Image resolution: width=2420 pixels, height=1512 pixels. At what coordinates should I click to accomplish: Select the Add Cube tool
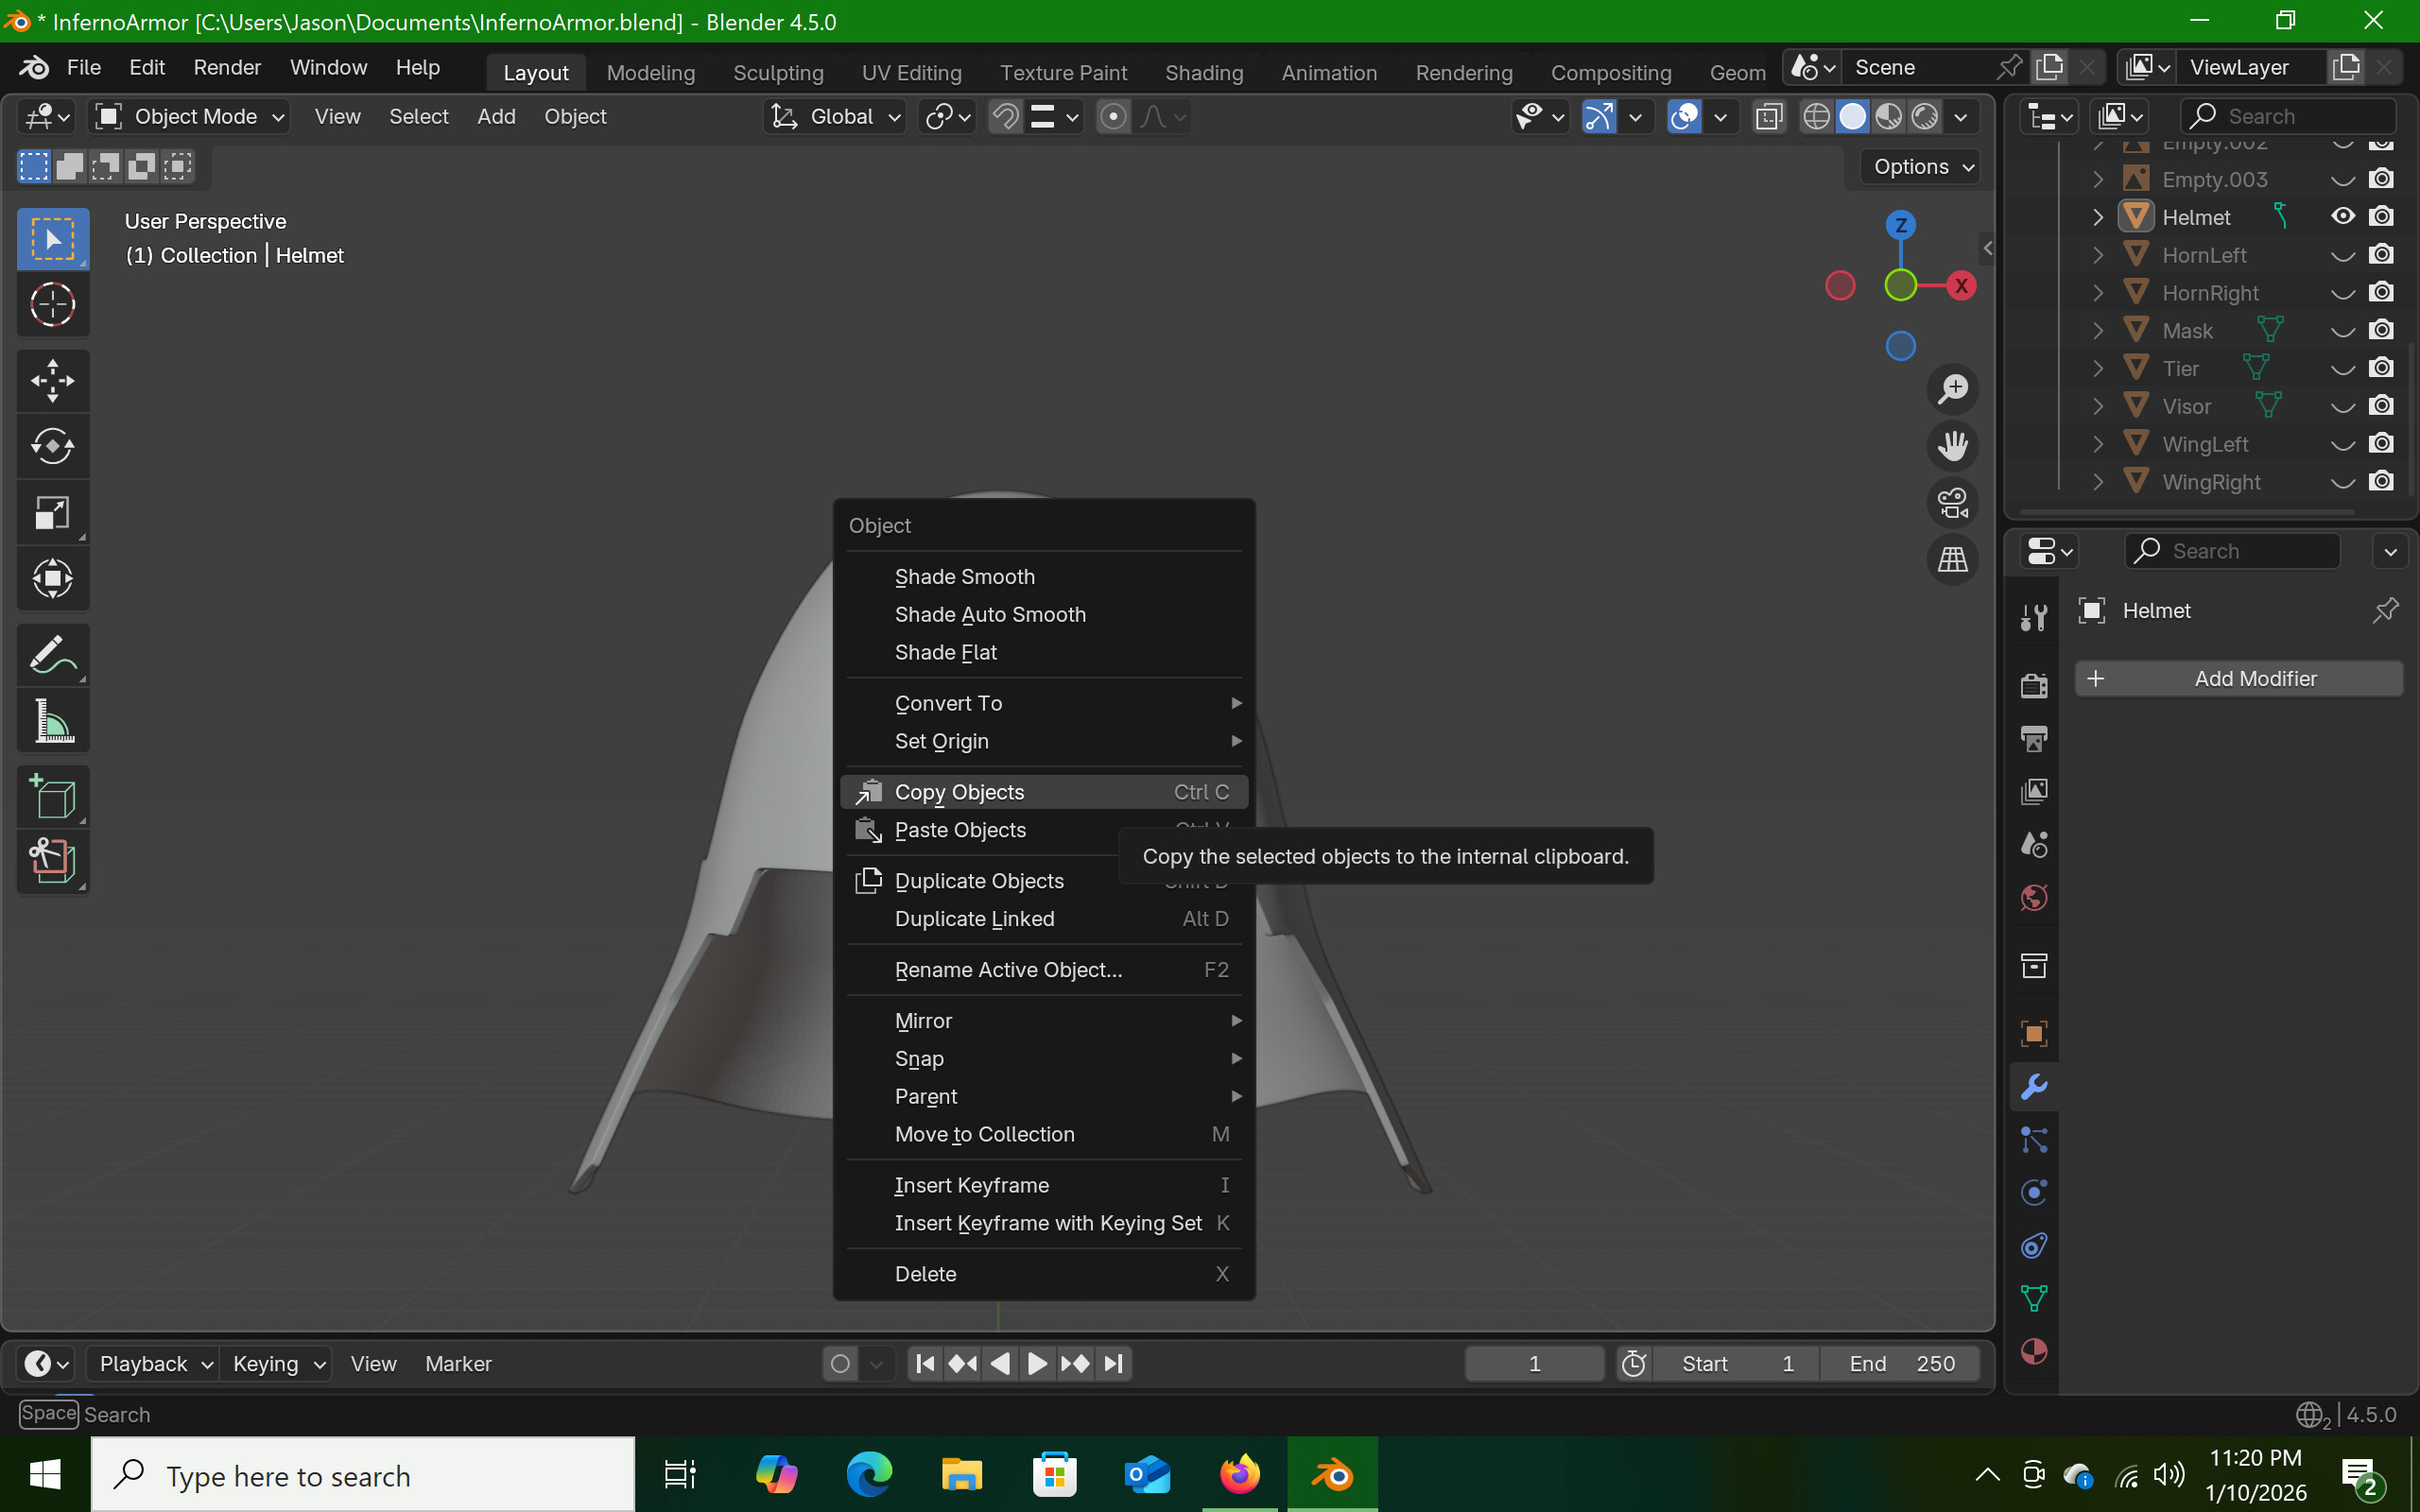[53, 797]
